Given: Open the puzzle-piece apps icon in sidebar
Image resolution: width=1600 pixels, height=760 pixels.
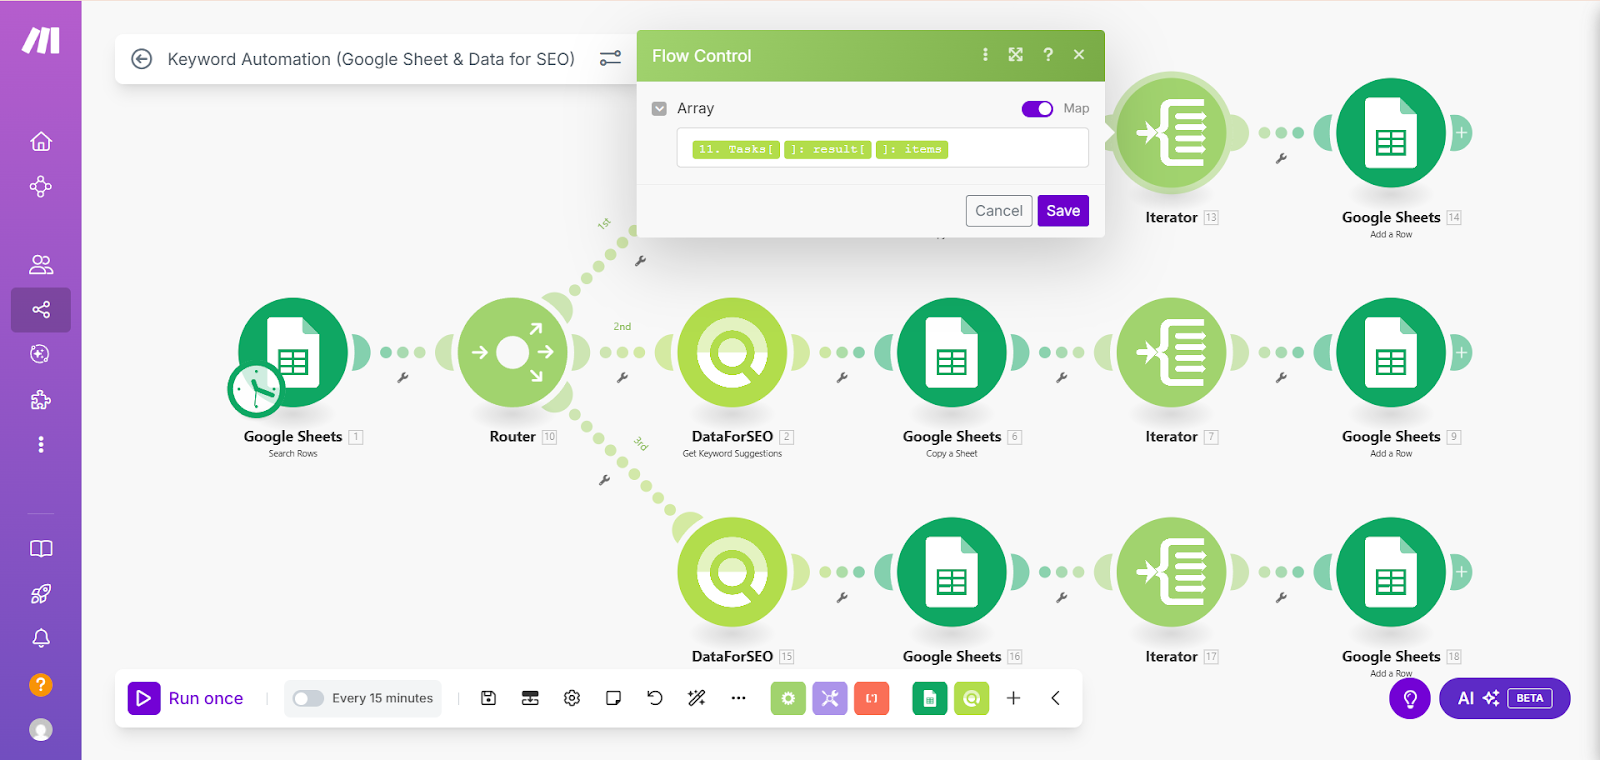Looking at the screenshot, I should (41, 400).
